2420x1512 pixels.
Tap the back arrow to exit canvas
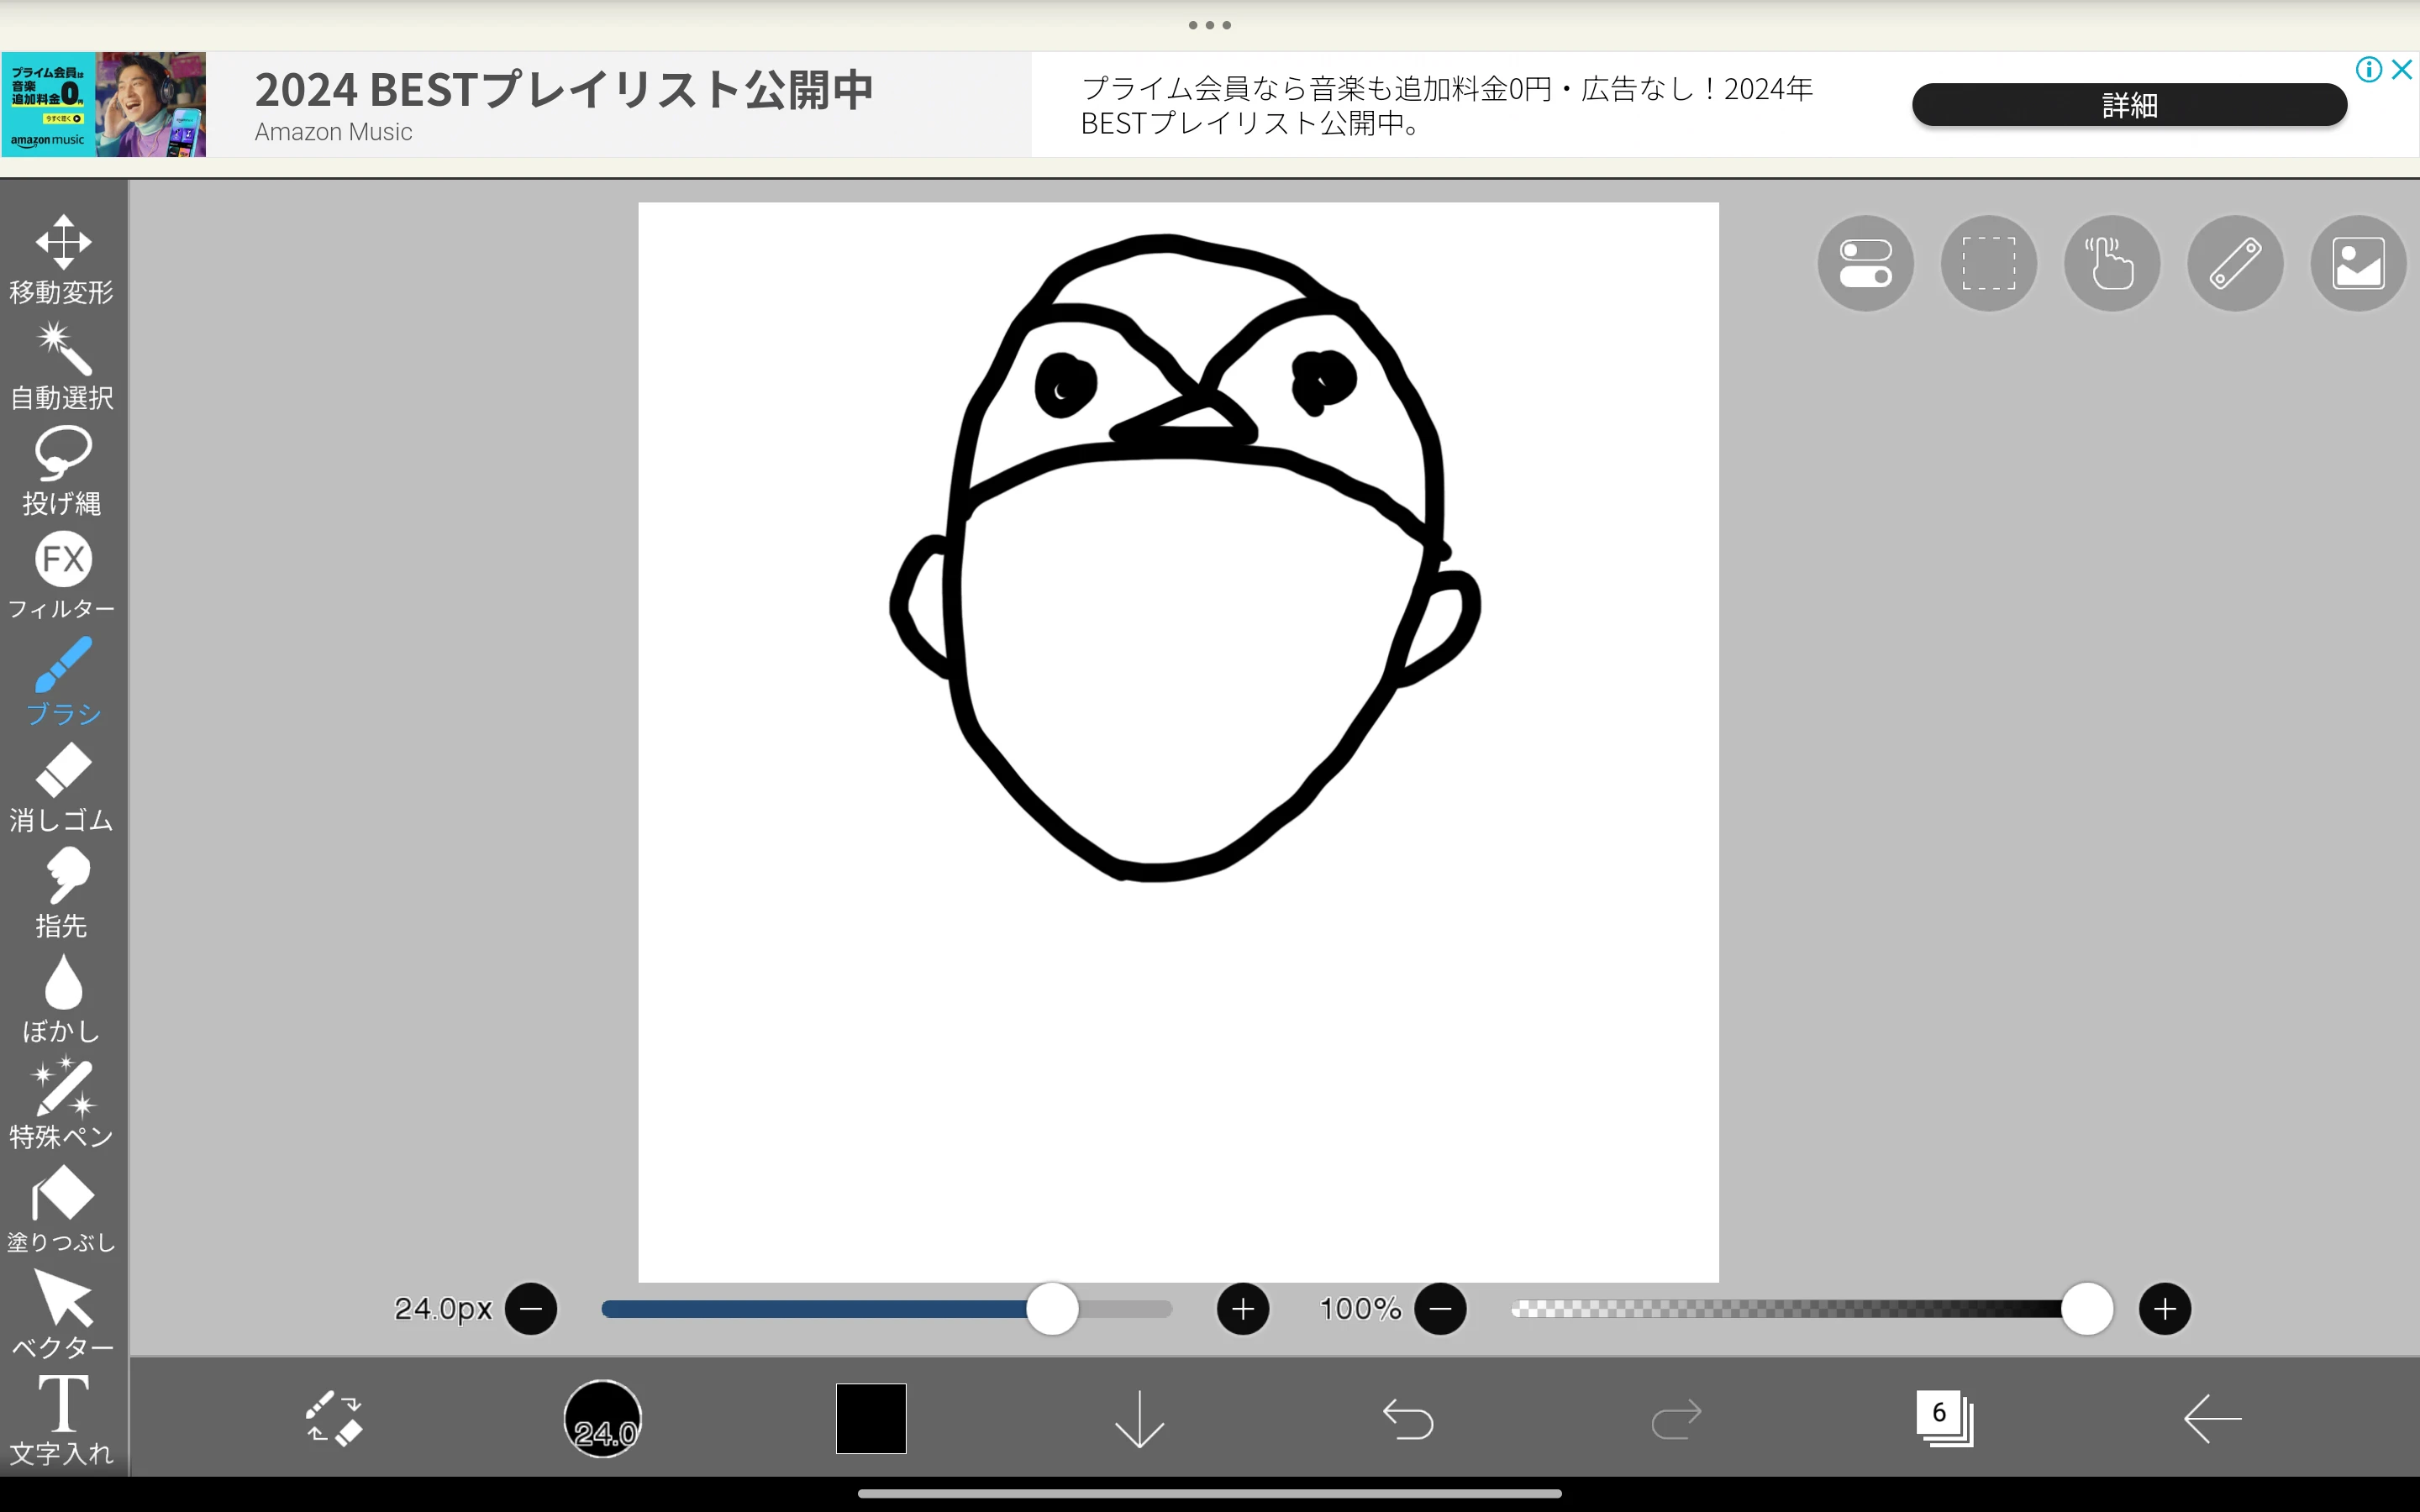pyautogui.click(x=2212, y=1419)
